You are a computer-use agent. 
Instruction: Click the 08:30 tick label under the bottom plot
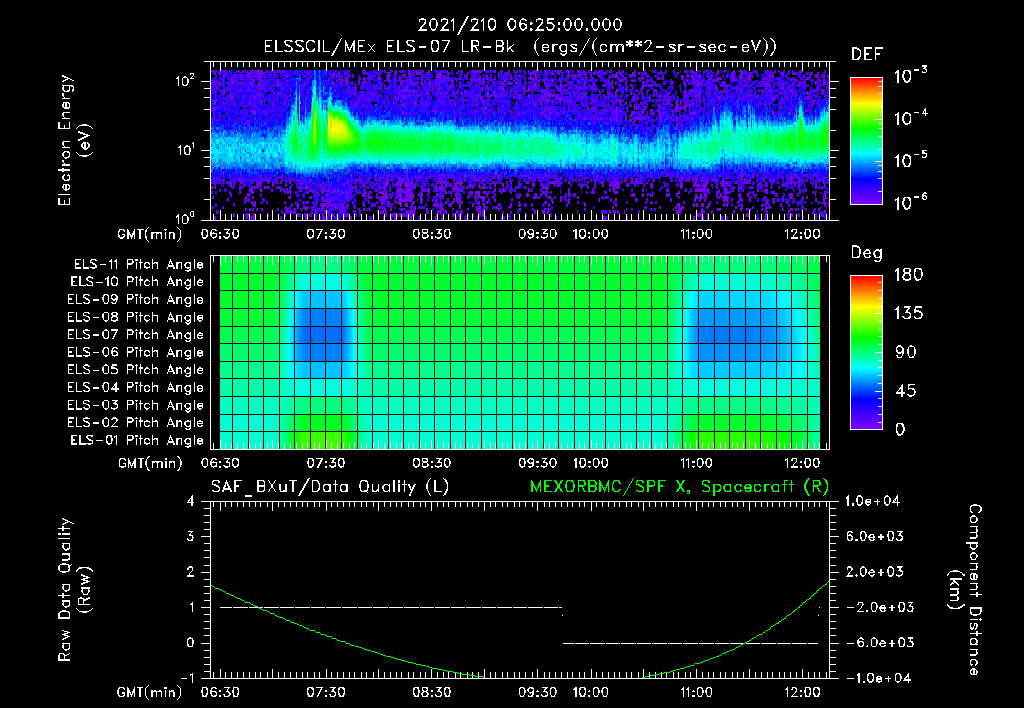pyautogui.click(x=432, y=692)
